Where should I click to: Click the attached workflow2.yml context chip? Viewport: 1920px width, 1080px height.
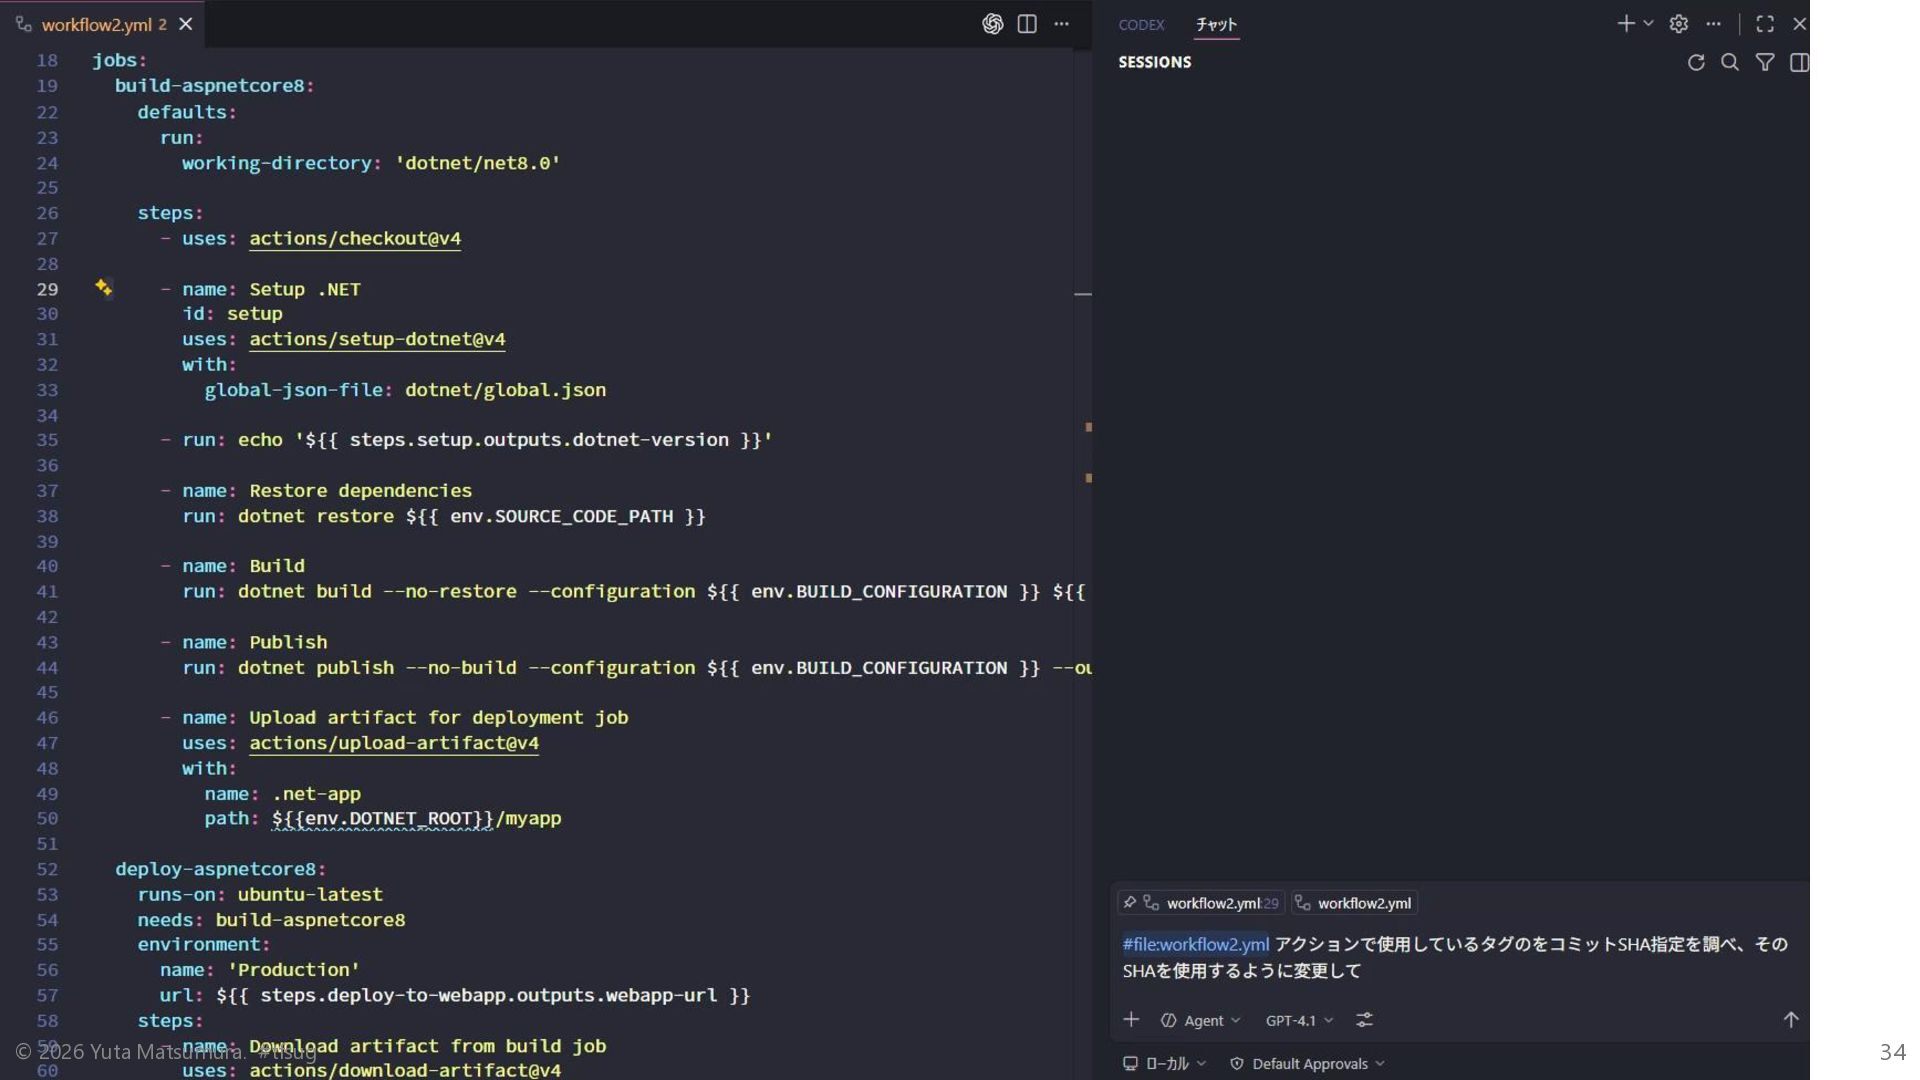[x=1355, y=903]
